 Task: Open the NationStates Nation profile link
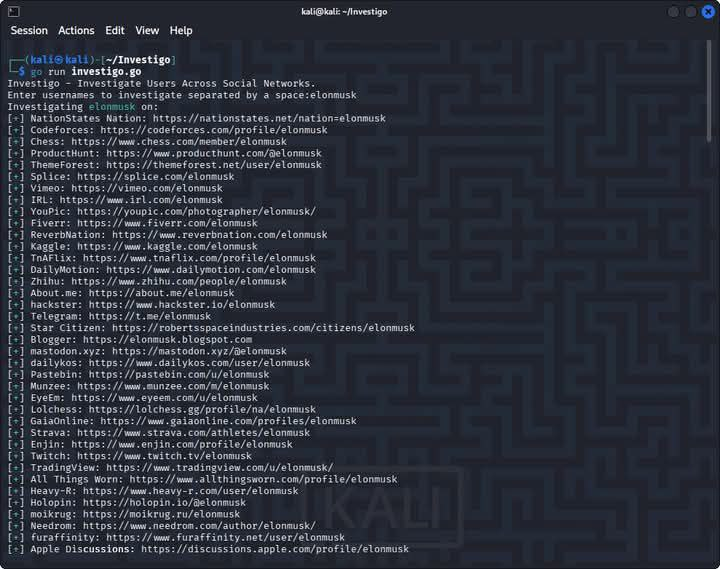[x=269, y=118]
